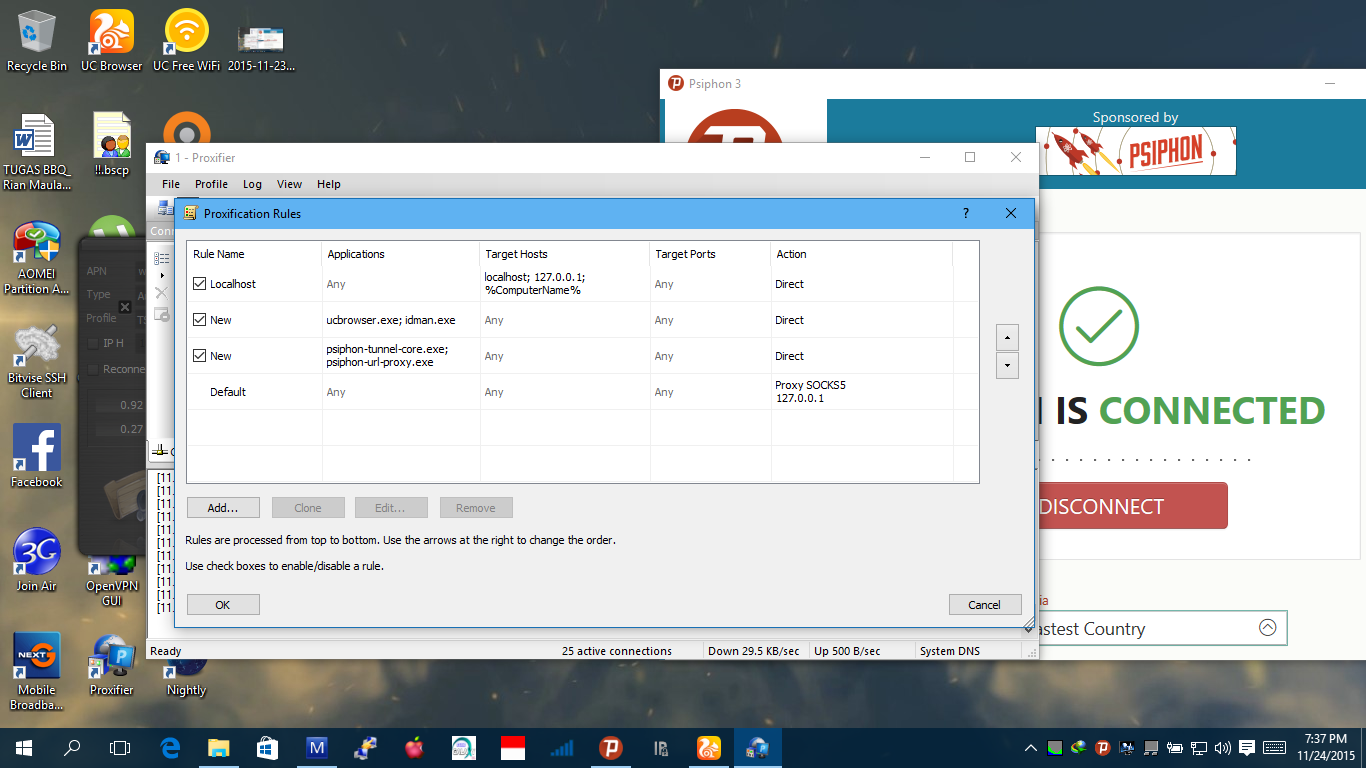
Task: Show hidden system tray icons chevron
Action: [1031, 747]
